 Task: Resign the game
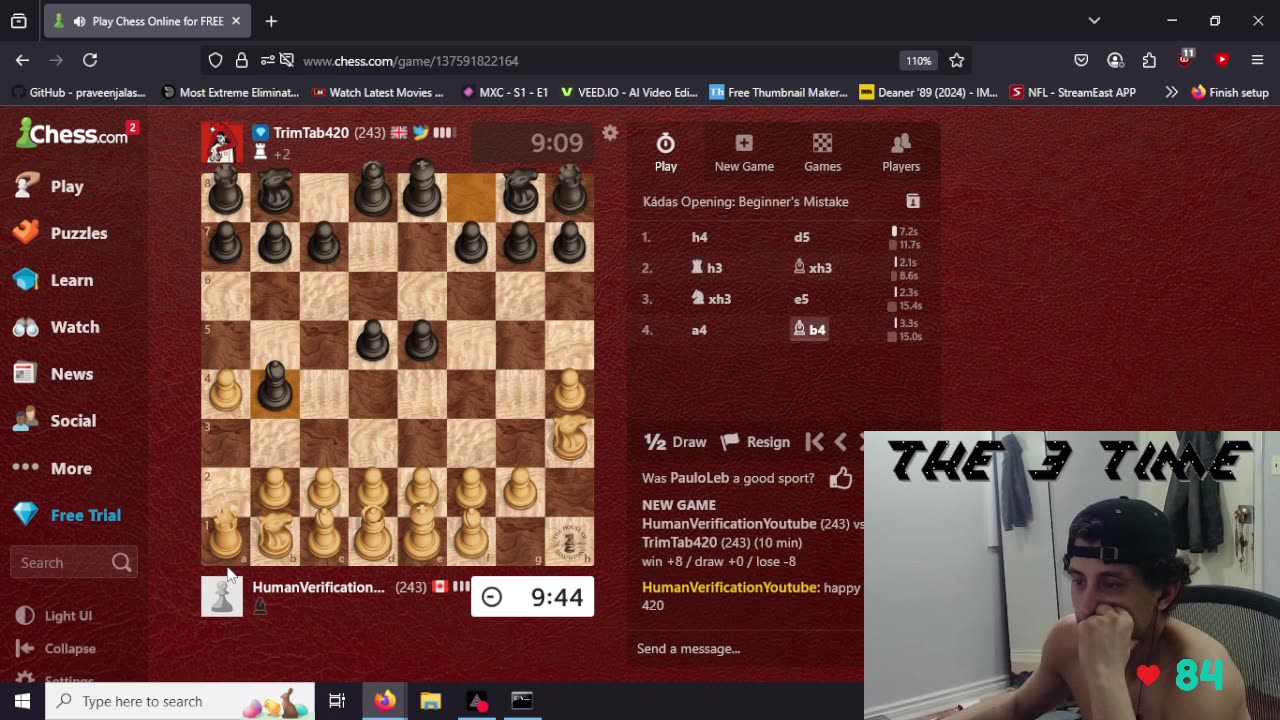click(756, 442)
